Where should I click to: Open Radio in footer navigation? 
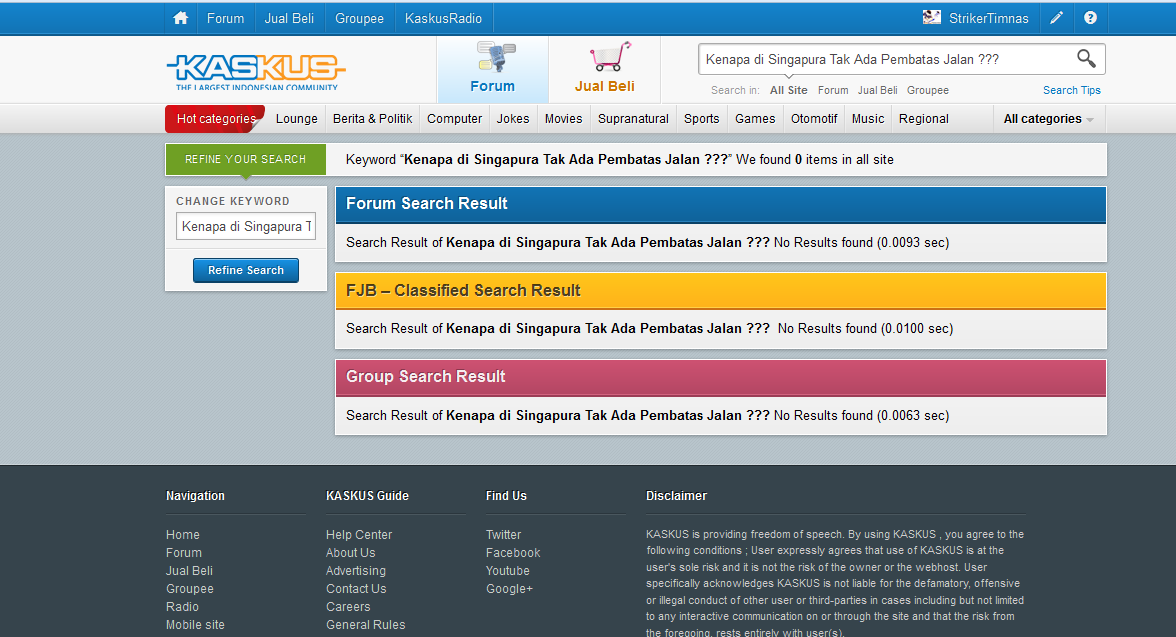click(x=182, y=606)
